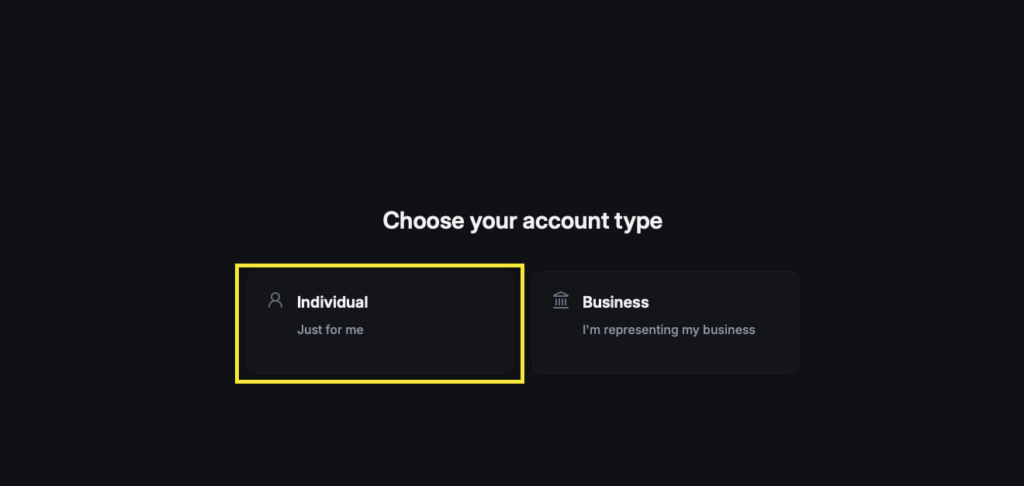Click the bank building icon
The height and width of the screenshot is (486, 1024).
point(561,300)
